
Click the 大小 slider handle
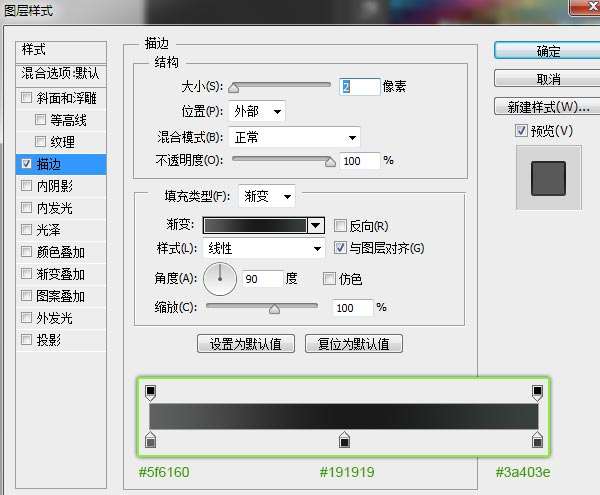(x=233, y=88)
